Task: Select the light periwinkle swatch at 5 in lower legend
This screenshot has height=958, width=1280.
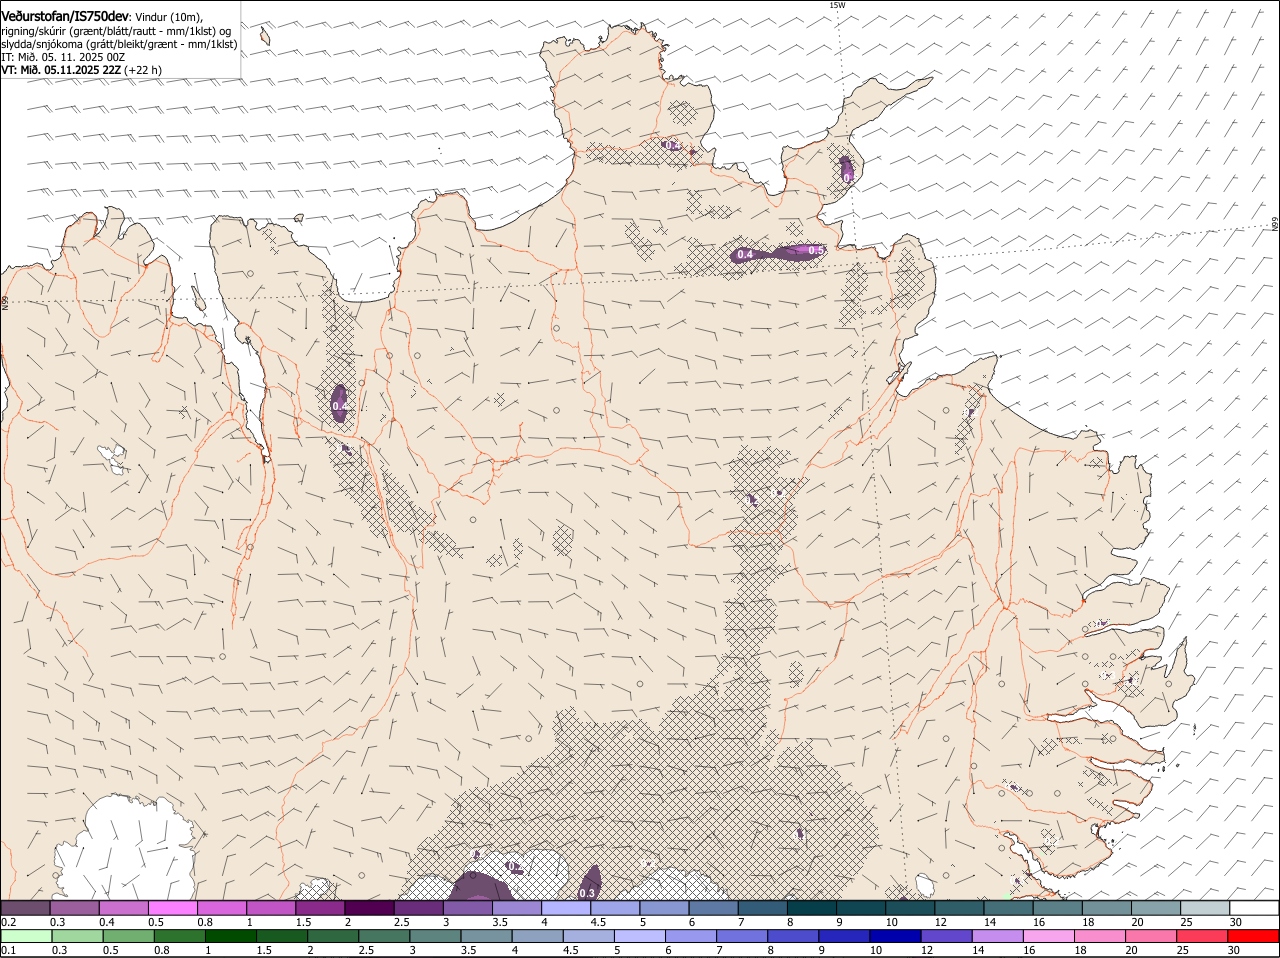Action: click(640, 937)
